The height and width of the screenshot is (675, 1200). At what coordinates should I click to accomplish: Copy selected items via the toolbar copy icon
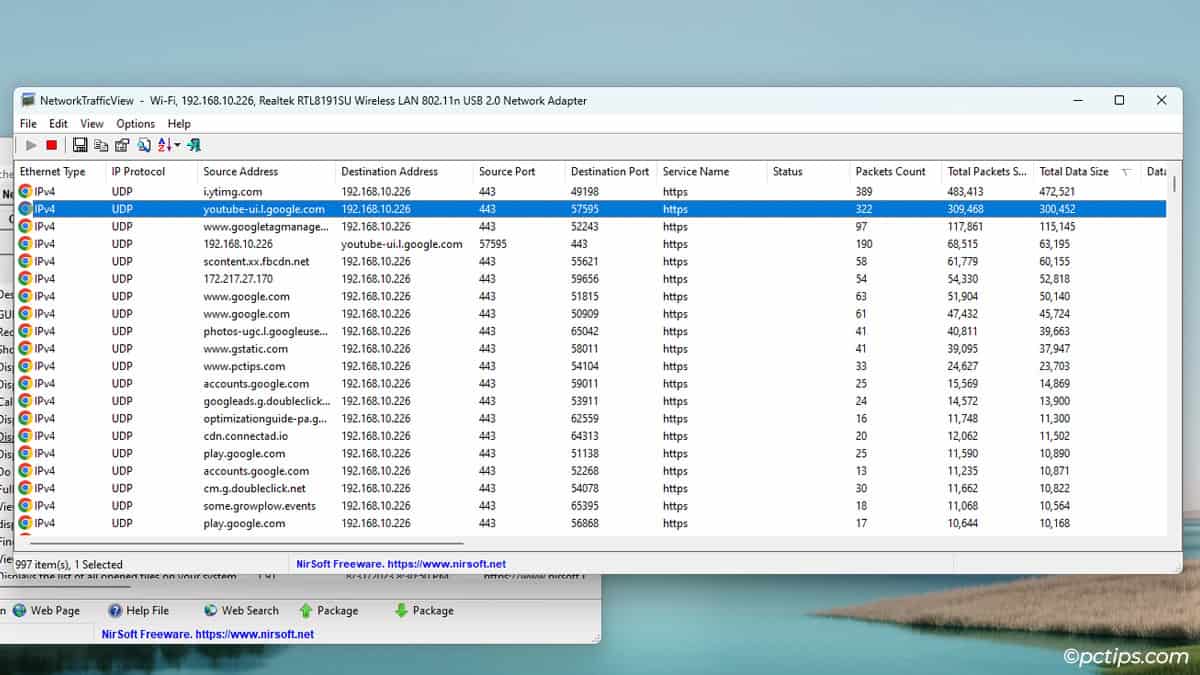point(101,145)
